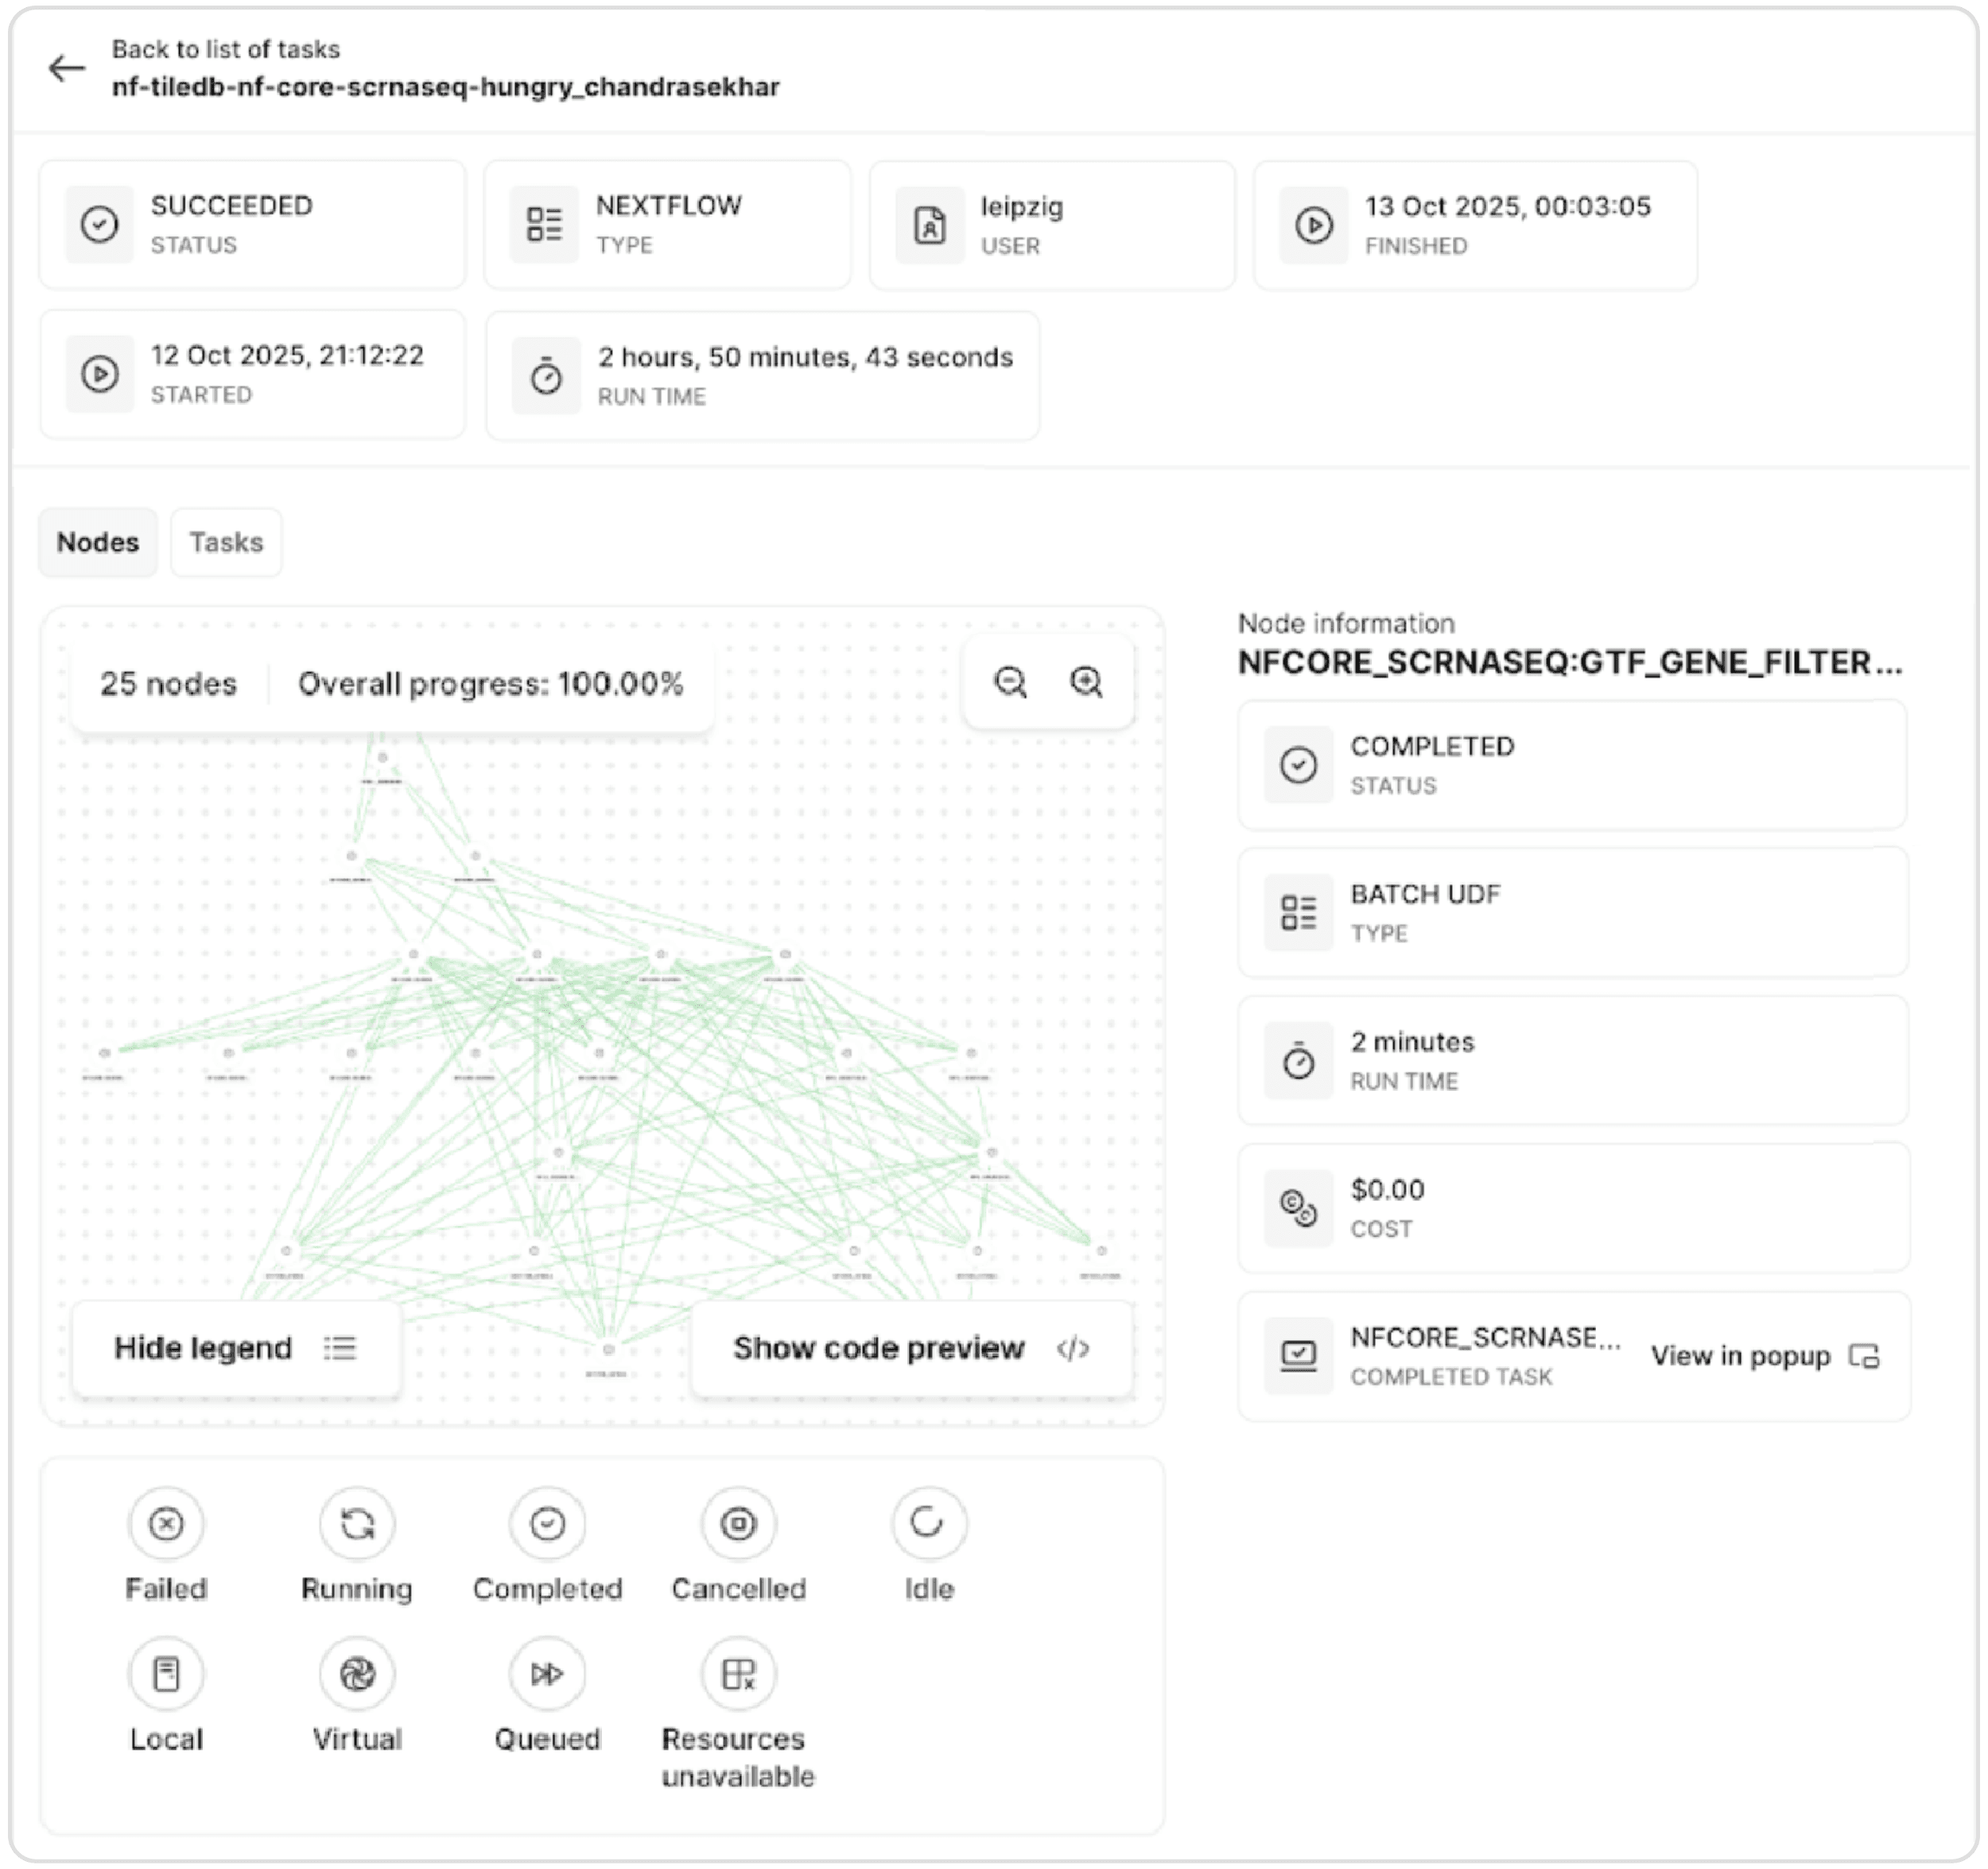Switch to the Tasks tab
Viewport: 1988px width, 1869px height.
click(x=226, y=542)
